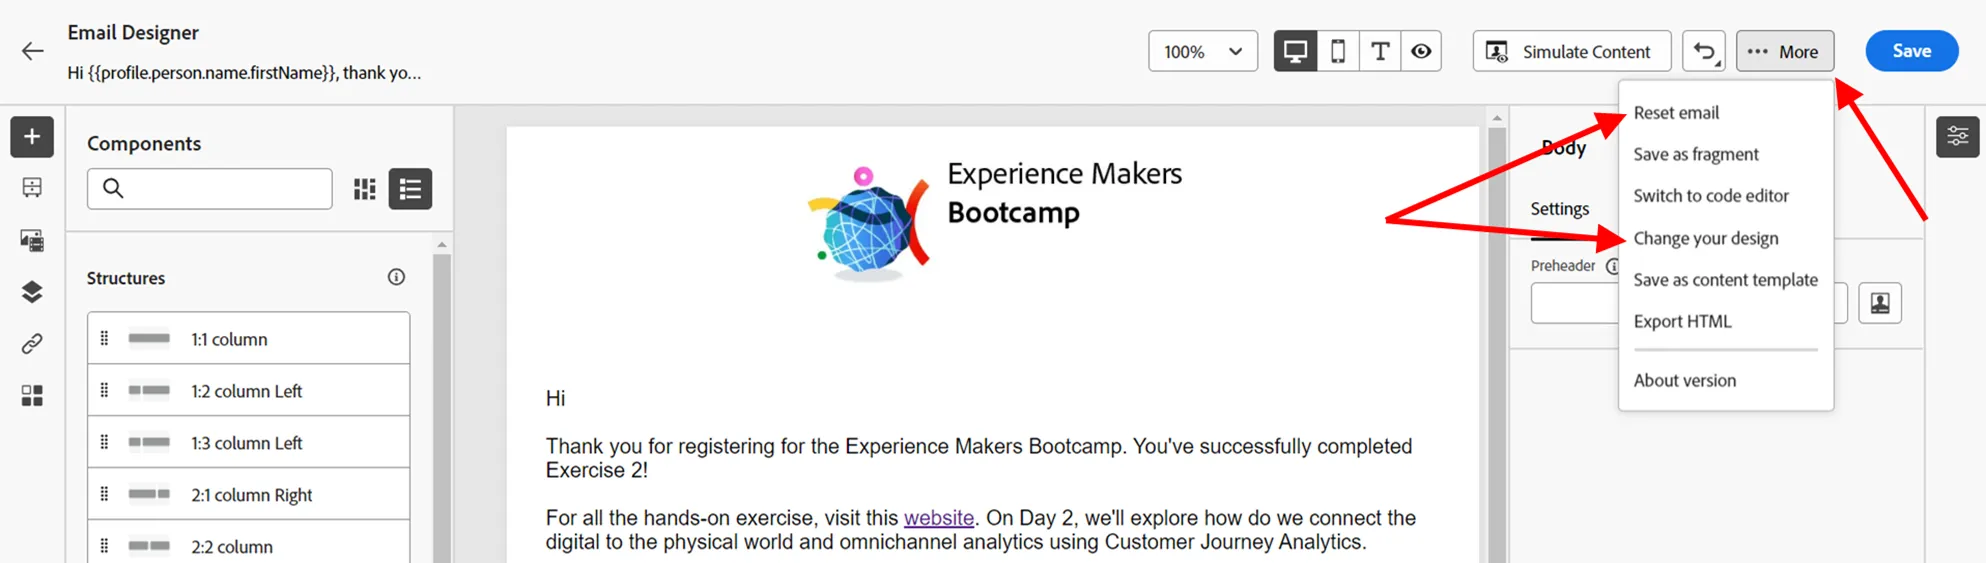Open the More options menu
This screenshot has width=1986, height=563.
point(1785,51)
